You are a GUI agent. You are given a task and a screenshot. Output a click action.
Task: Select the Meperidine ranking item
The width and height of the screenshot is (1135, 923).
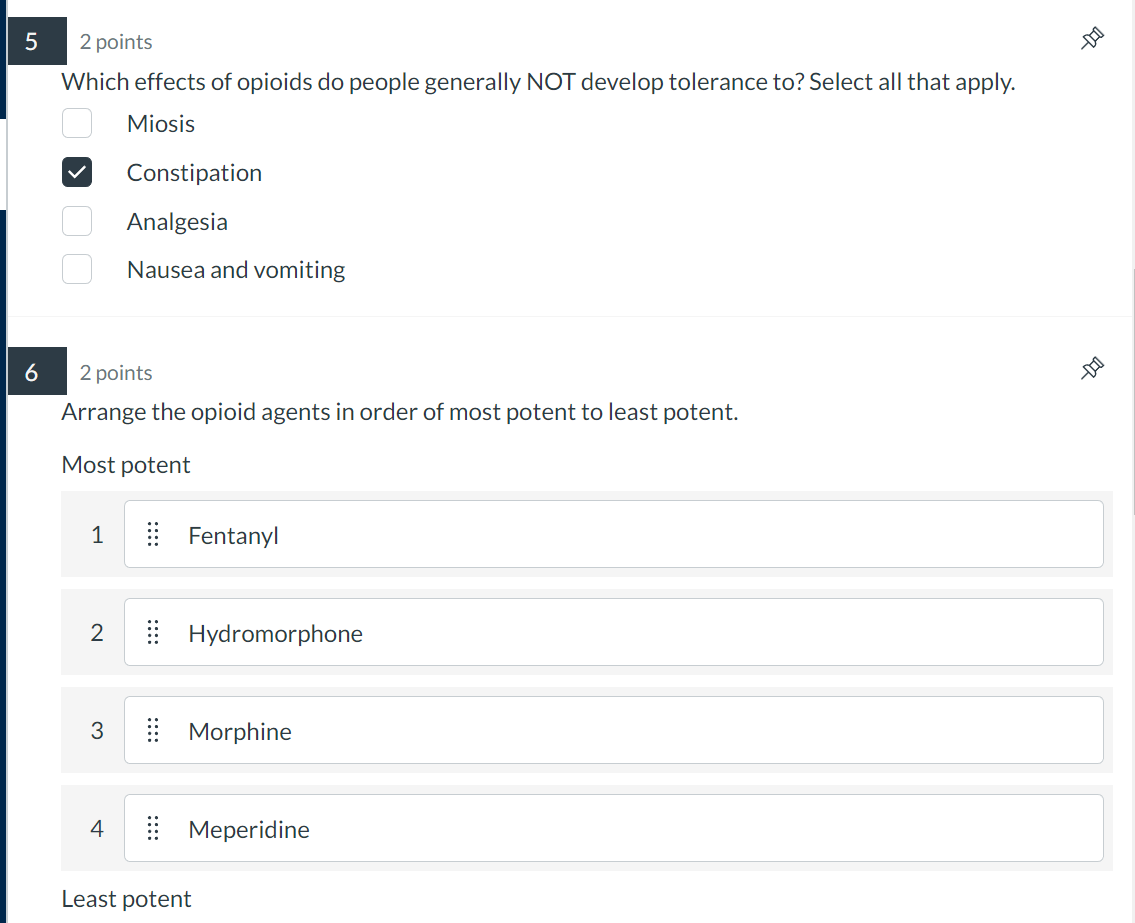613,829
